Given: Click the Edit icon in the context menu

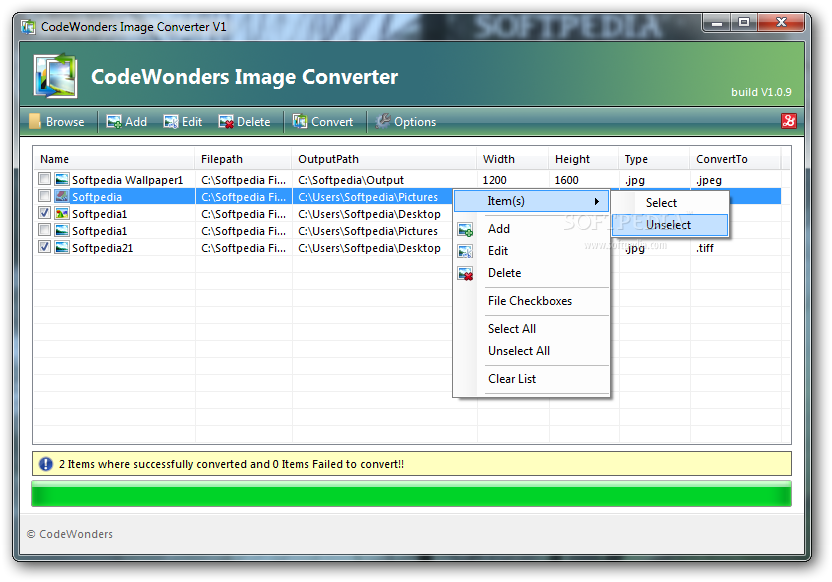Looking at the screenshot, I should pos(465,251).
